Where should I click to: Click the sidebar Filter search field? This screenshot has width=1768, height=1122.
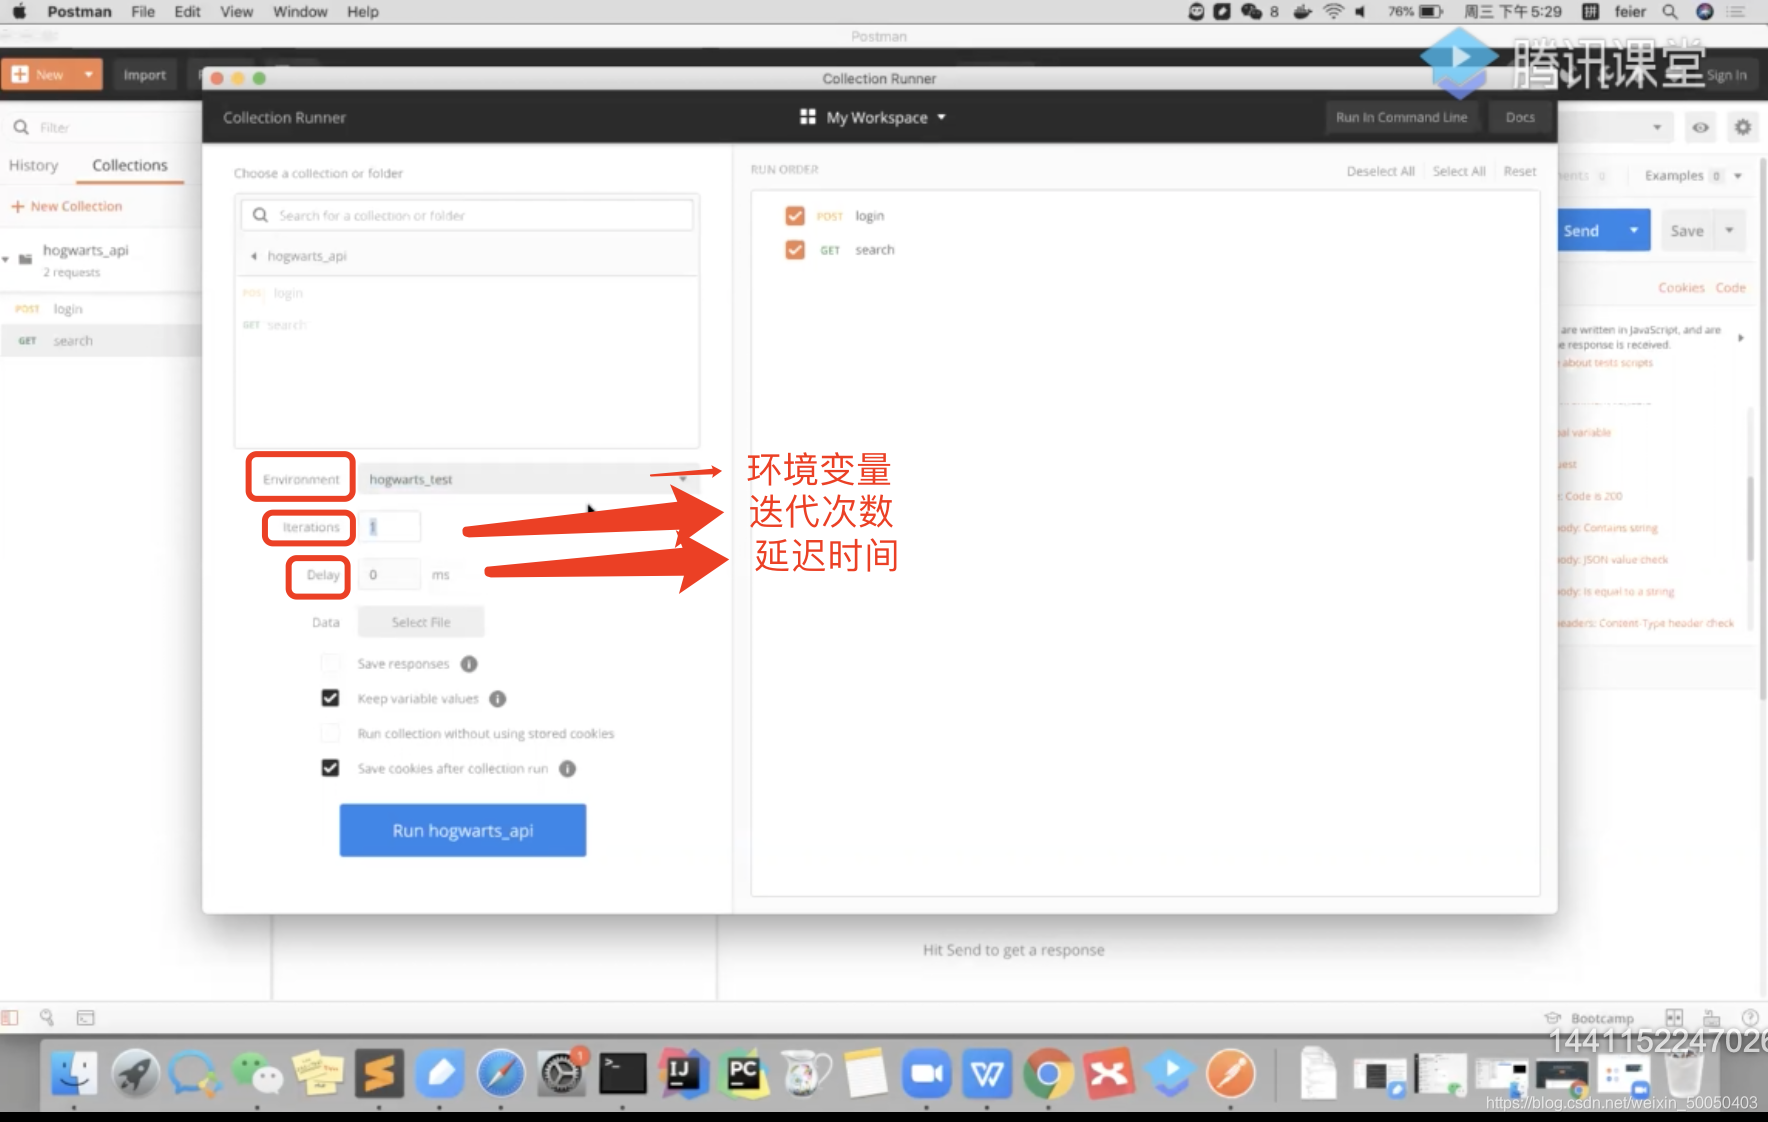click(x=100, y=128)
